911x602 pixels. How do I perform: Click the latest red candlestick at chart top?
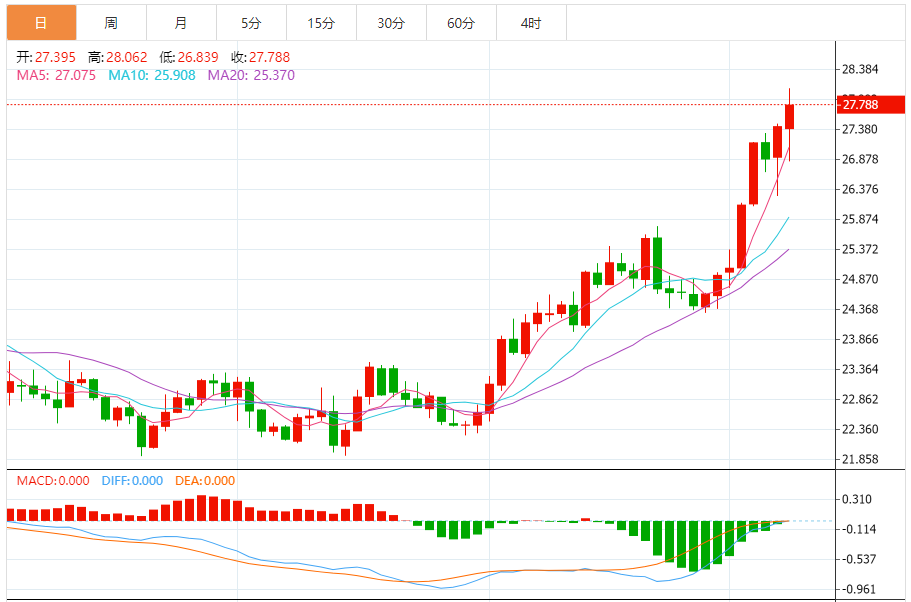[789, 116]
